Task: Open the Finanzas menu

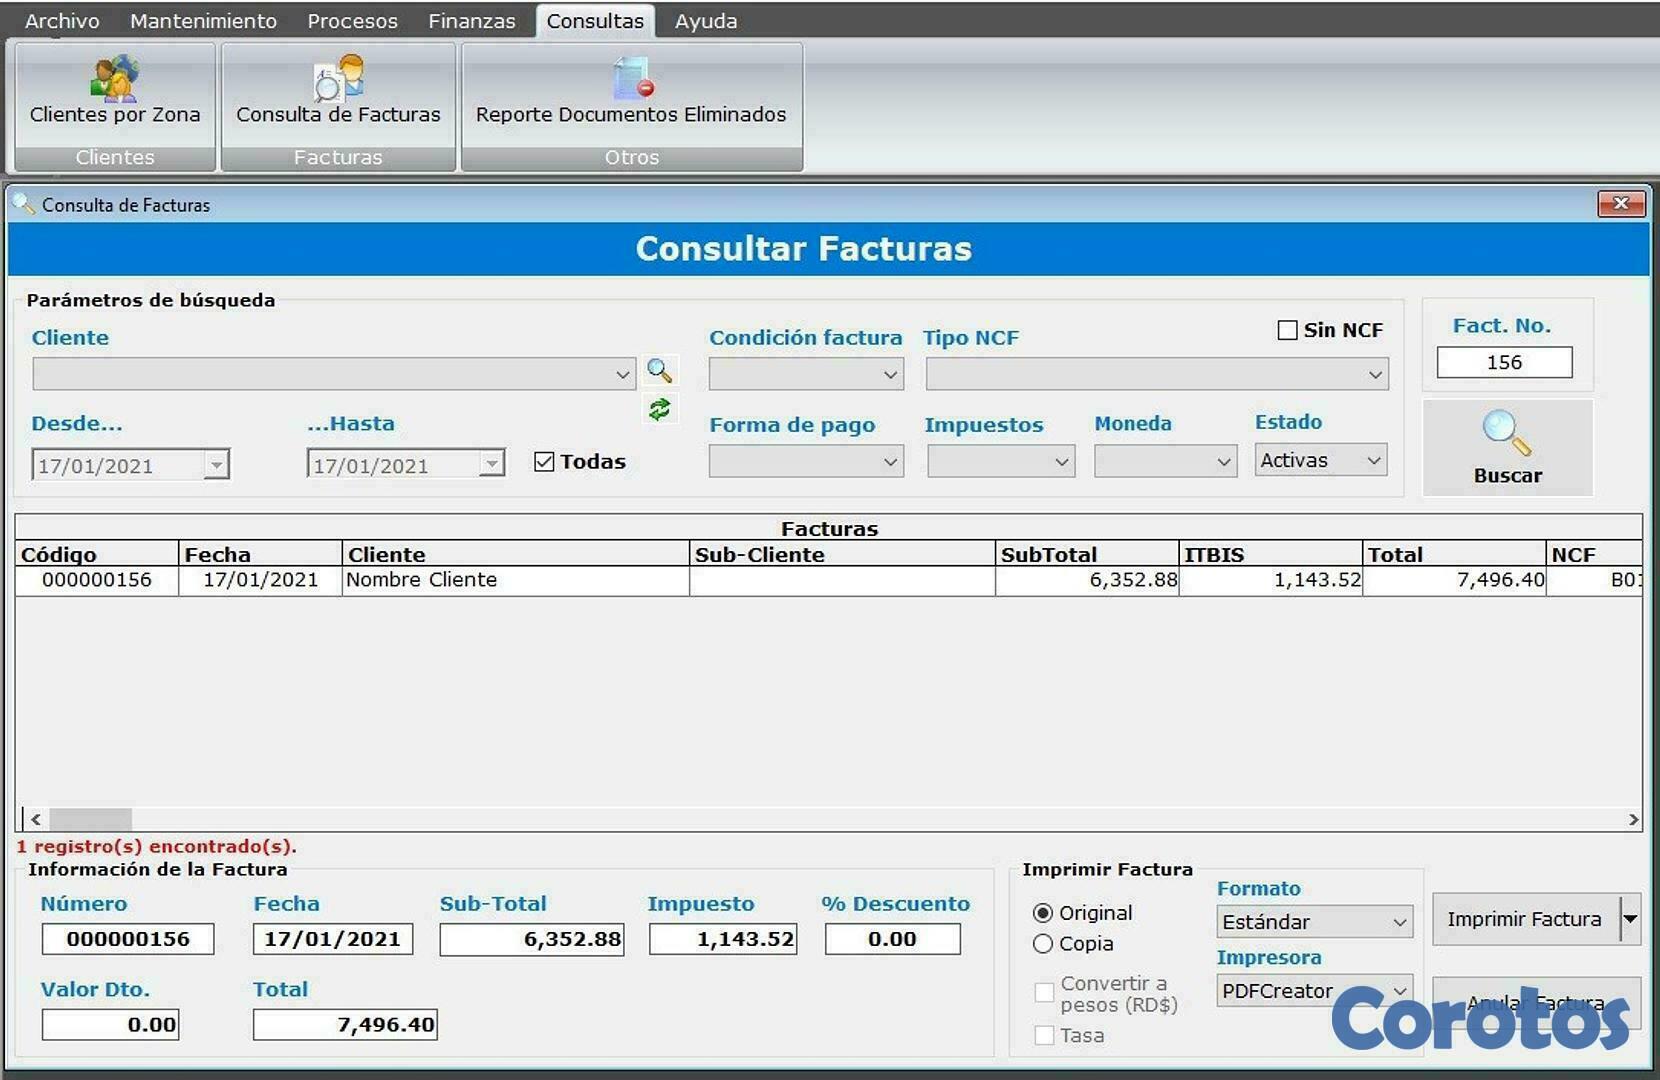Action: point(471,21)
